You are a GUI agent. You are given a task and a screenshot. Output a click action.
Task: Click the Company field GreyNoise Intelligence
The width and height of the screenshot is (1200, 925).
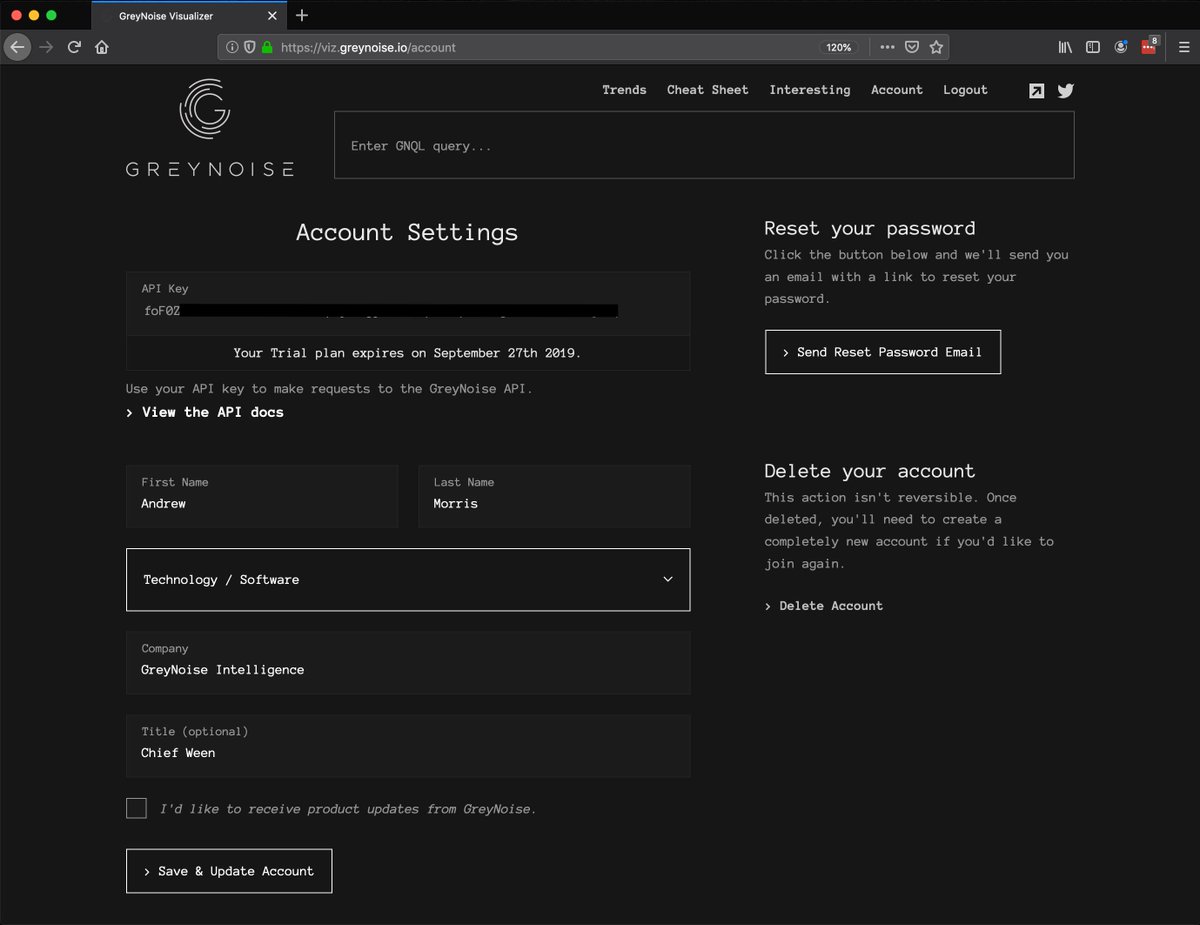(408, 662)
